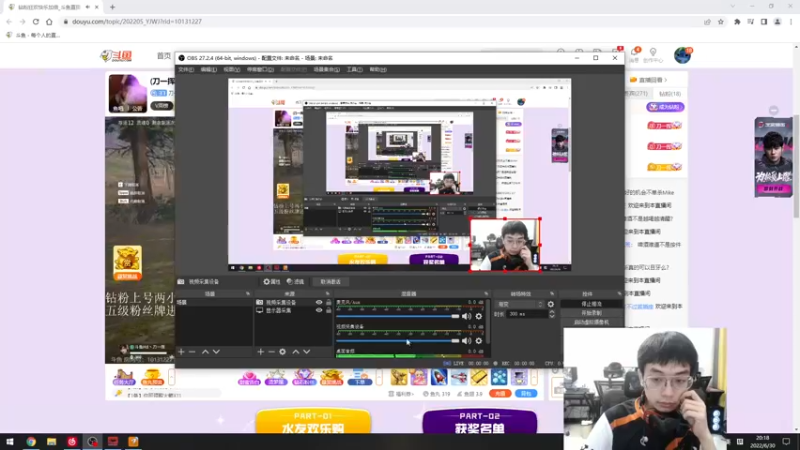Screen dimensions: 800x450
Task: Pop out the scene transitions dock panel
Action: click(552, 294)
